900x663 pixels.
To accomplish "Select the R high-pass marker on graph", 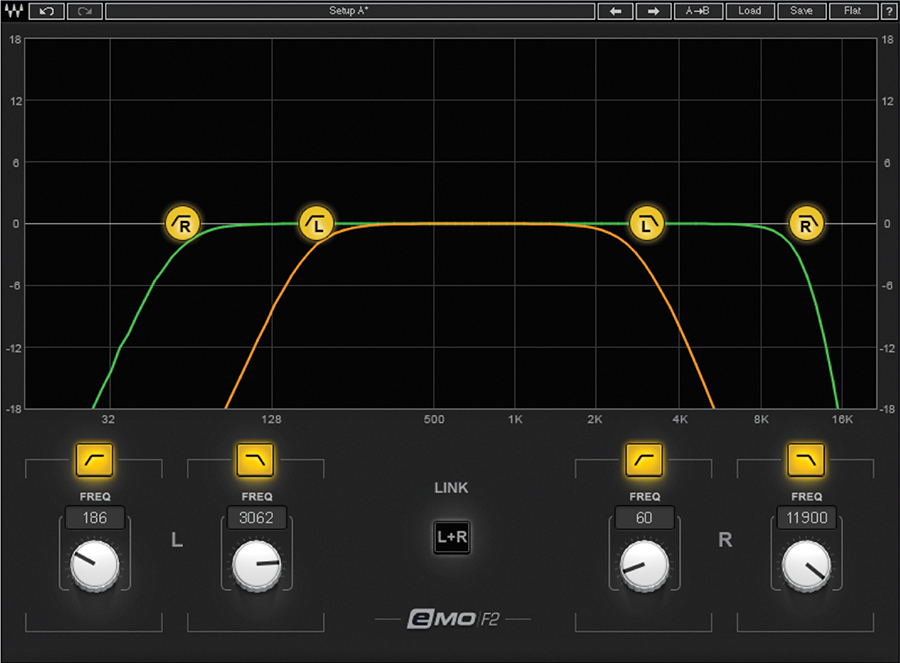I will (x=183, y=224).
